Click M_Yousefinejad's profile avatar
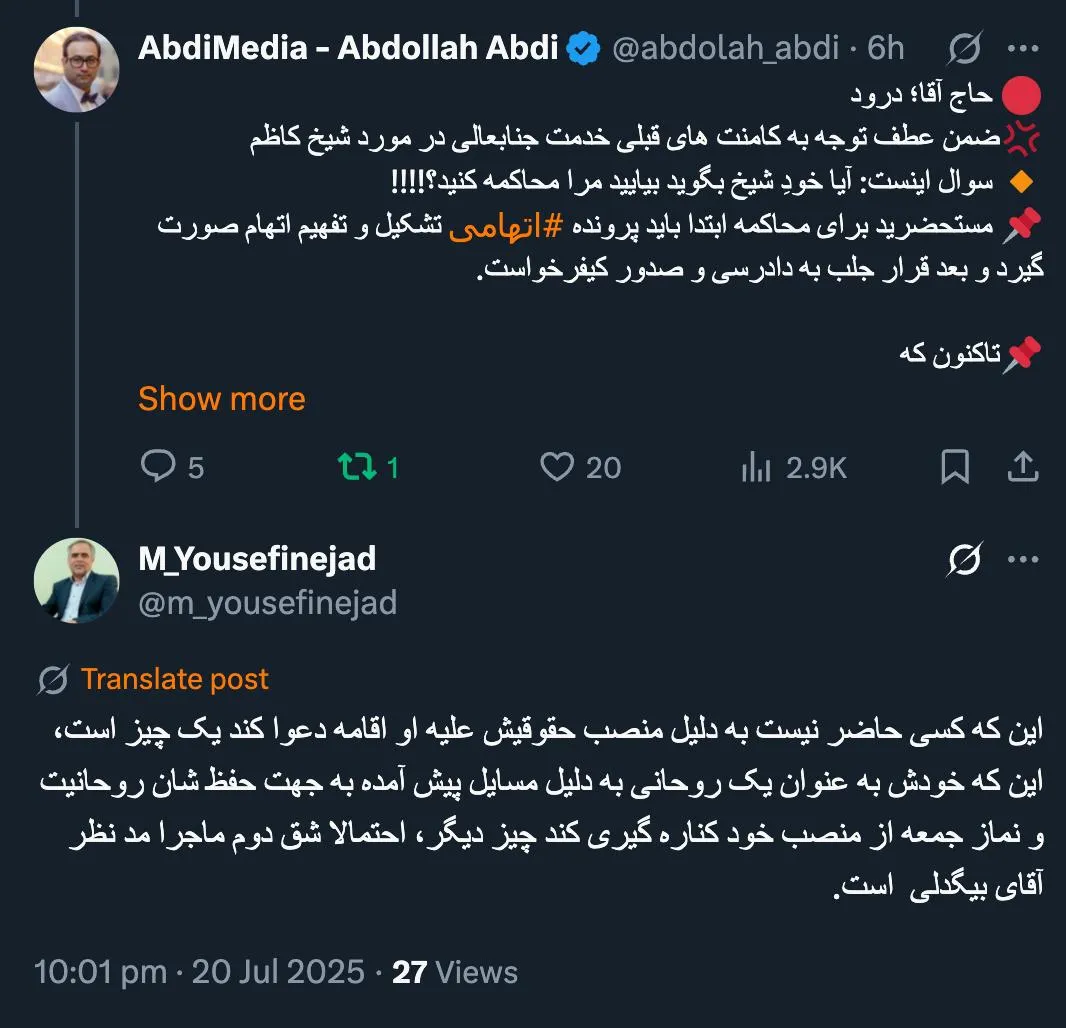The width and height of the screenshot is (1066, 1028). [76, 580]
